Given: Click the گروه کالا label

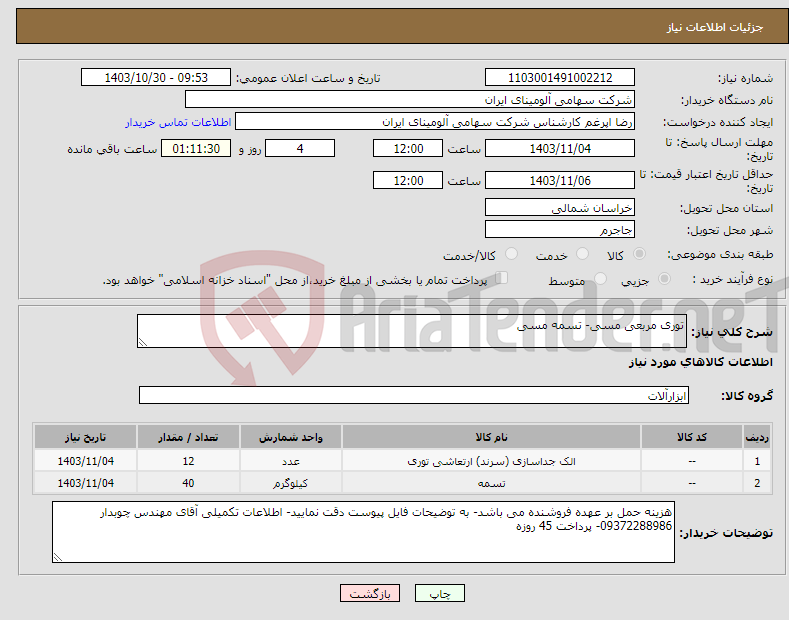Looking at the screenshot, I should point(747,396).
